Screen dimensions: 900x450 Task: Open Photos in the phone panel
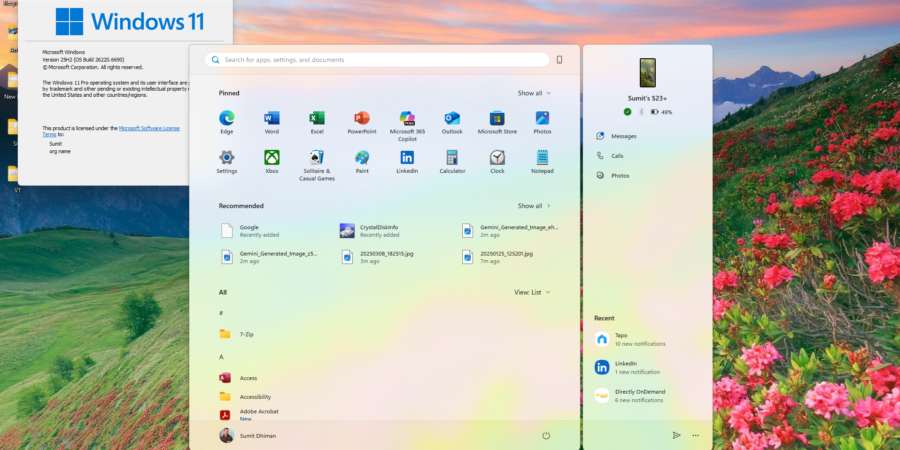coord(612,176)
